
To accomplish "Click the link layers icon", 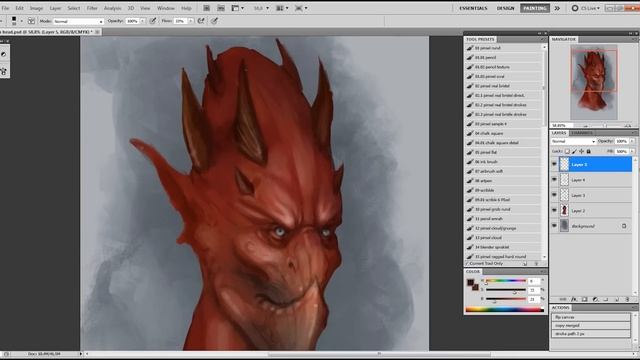I will point(563,300).
